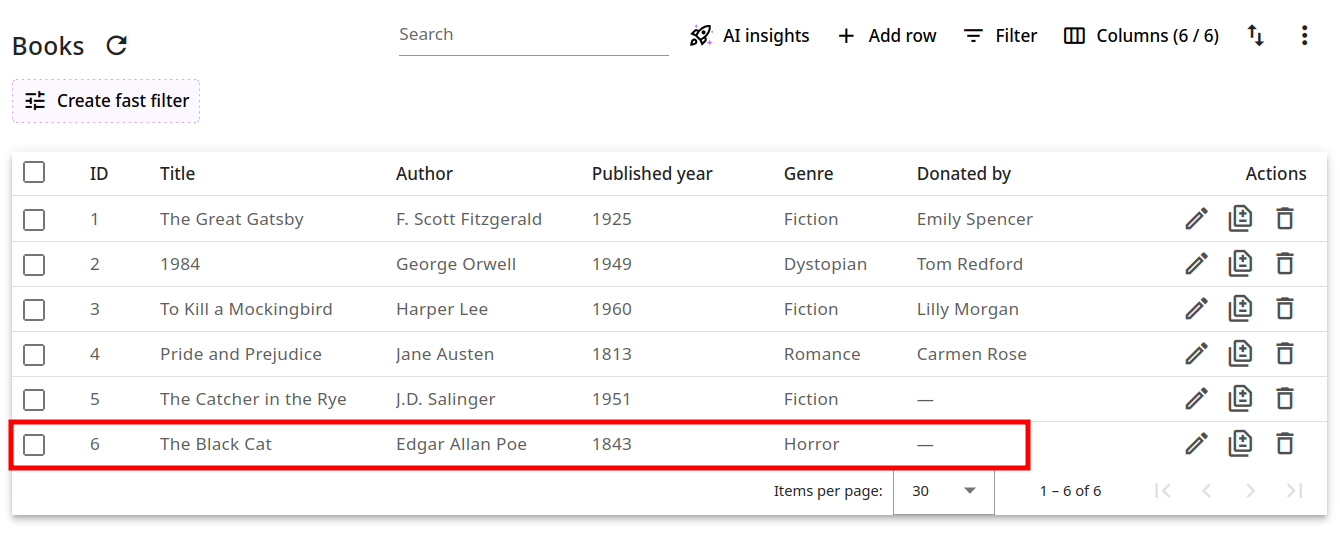Open the Columns (6 / 6) selector
The image size is (1340, 553).
(1141, 36)
